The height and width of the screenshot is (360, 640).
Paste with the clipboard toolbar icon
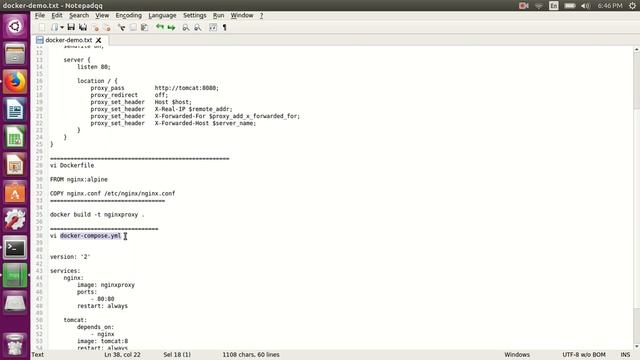[x=144, y=27]
